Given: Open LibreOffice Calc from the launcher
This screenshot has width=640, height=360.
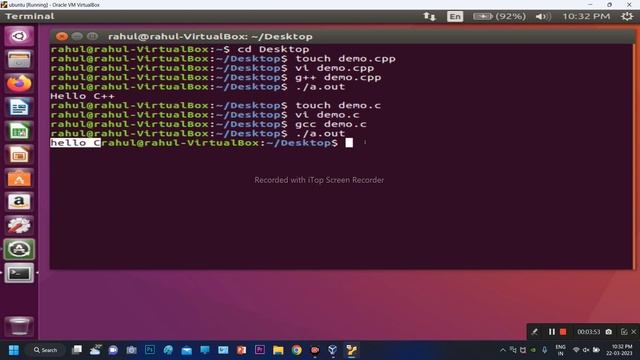Looking at the screenshot, I should pos(19,131).
